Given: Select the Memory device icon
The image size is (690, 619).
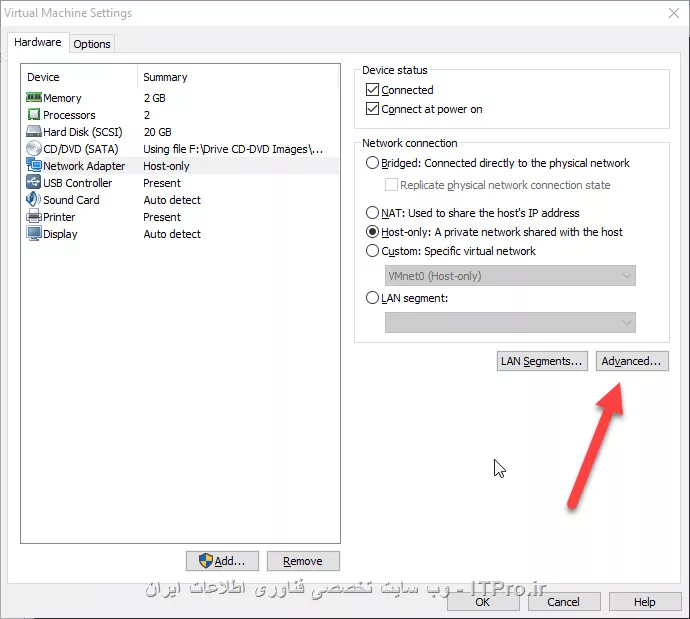Looking at the screenshot, I should (33, 98).
